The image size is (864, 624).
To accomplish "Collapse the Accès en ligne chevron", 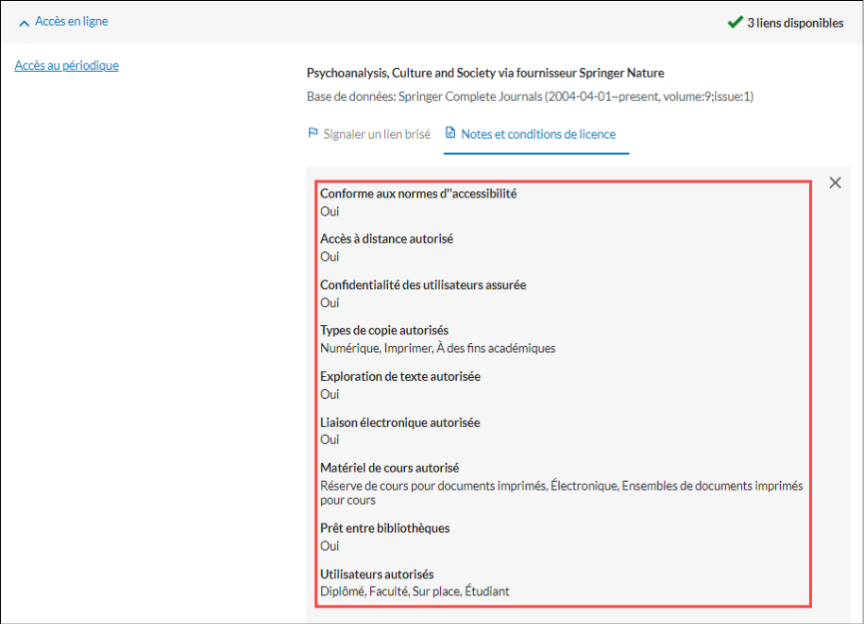I will point(24,22).
